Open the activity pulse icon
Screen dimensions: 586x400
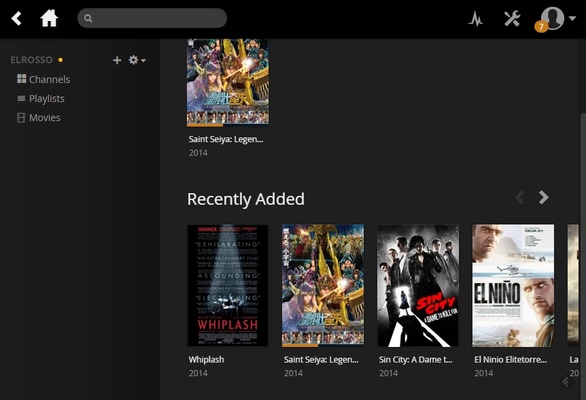(x=475, y=18)
